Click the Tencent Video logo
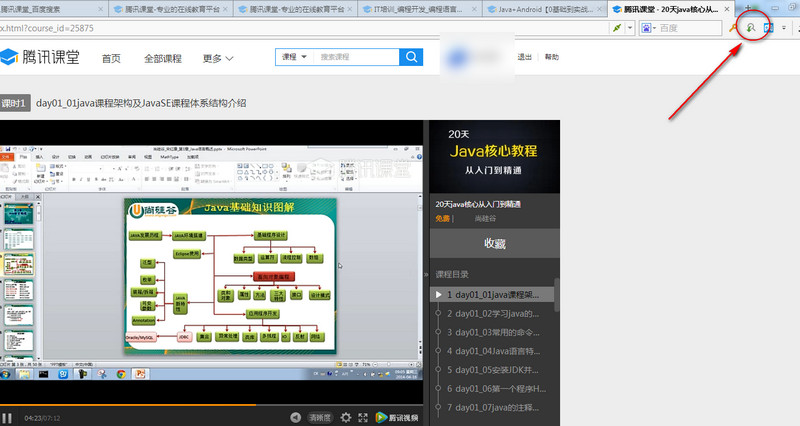Viewport: 800px width, 426px height. point(397,417)
